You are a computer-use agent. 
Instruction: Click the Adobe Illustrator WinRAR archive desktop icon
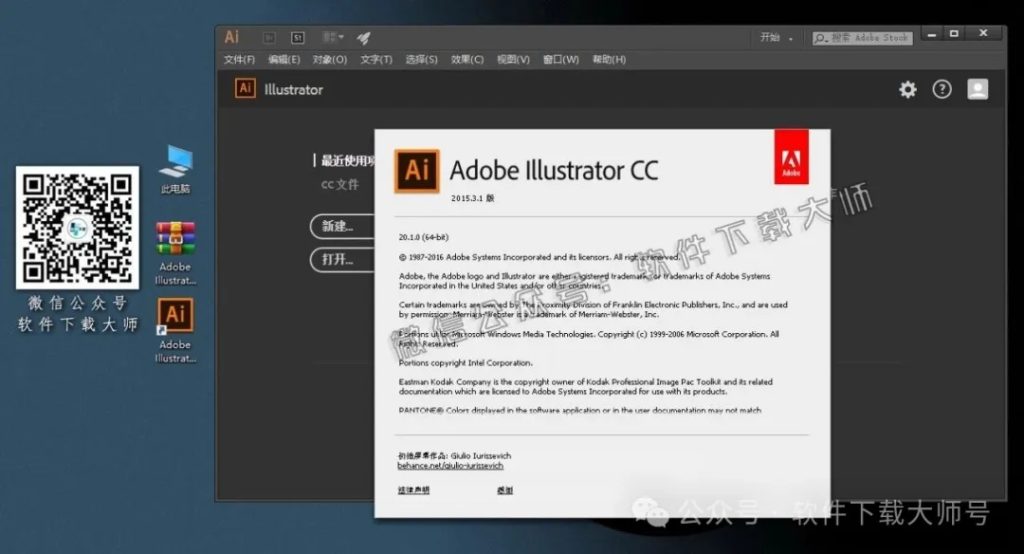click(x=175, y=254)
